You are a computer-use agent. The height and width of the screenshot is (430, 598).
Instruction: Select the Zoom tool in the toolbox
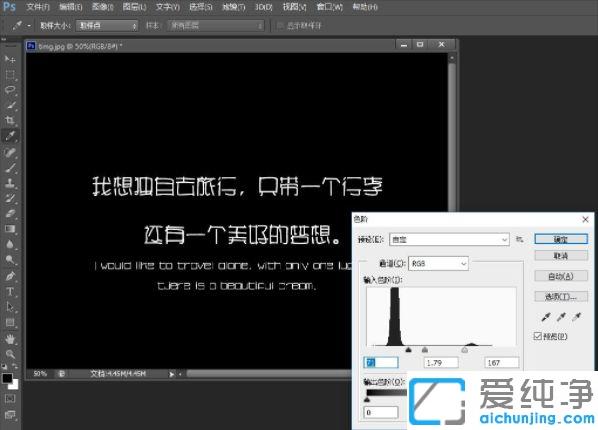pos(10,354)
